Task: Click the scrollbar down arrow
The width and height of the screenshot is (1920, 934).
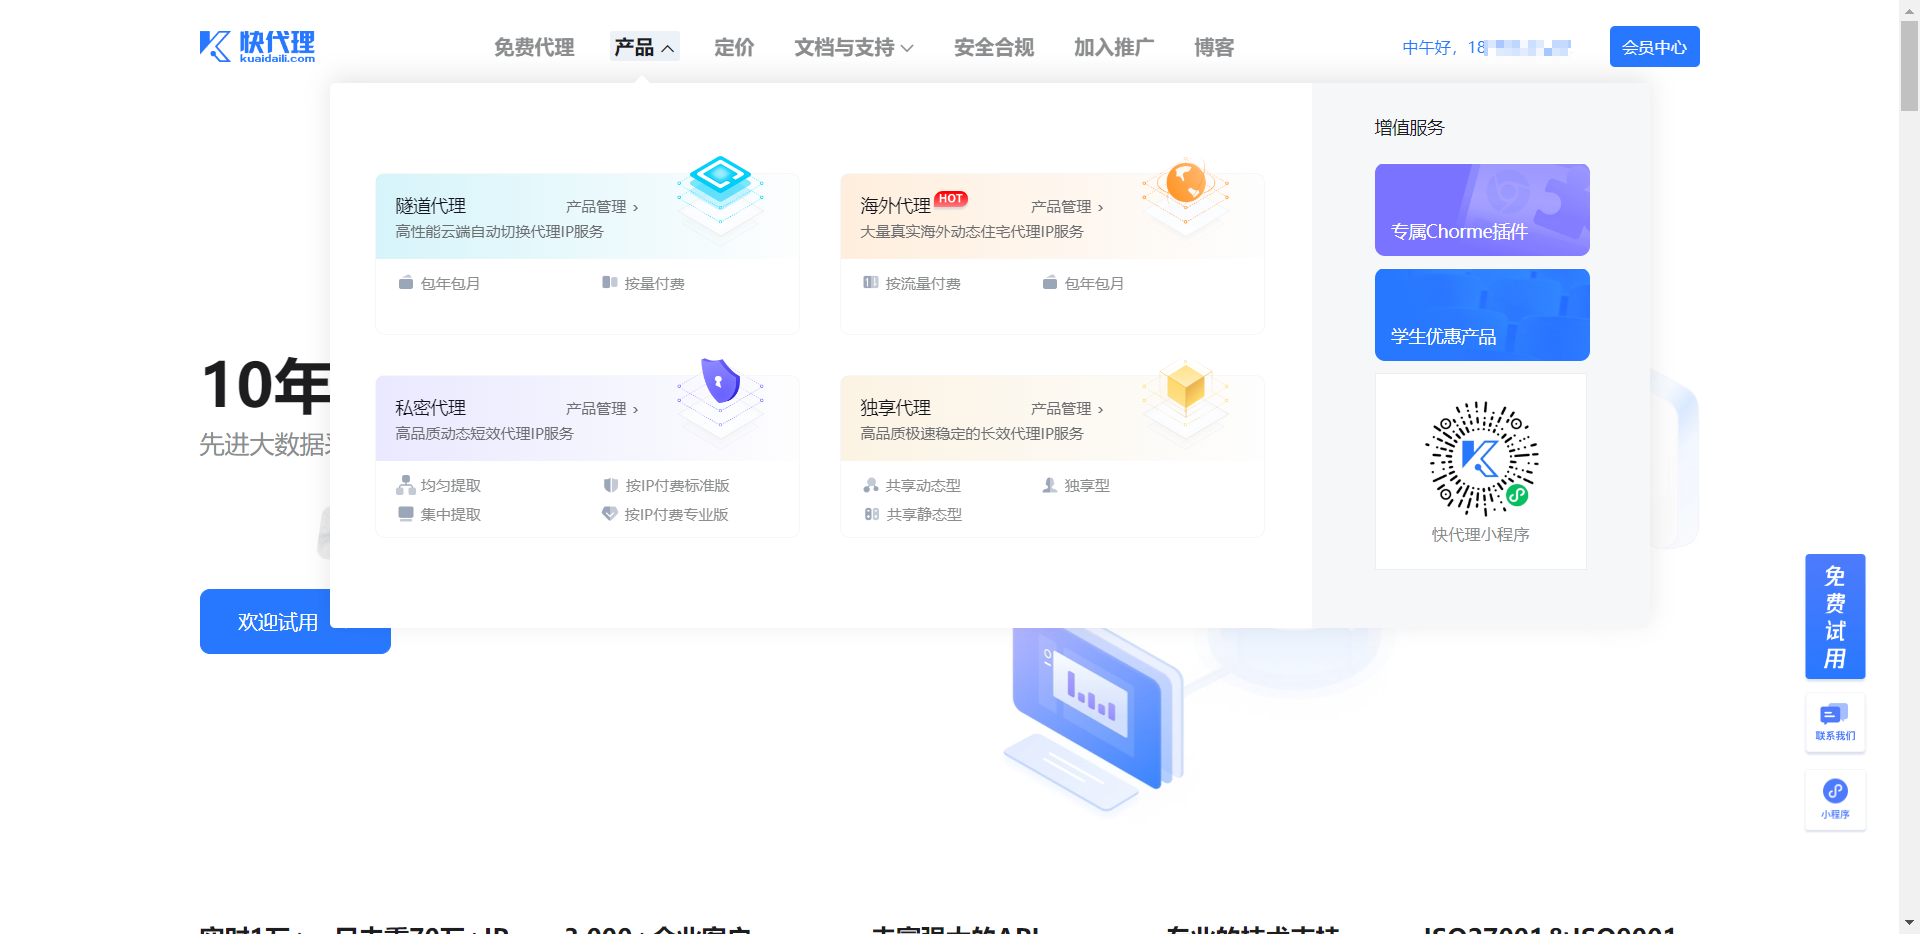Action: point(1909,923)
